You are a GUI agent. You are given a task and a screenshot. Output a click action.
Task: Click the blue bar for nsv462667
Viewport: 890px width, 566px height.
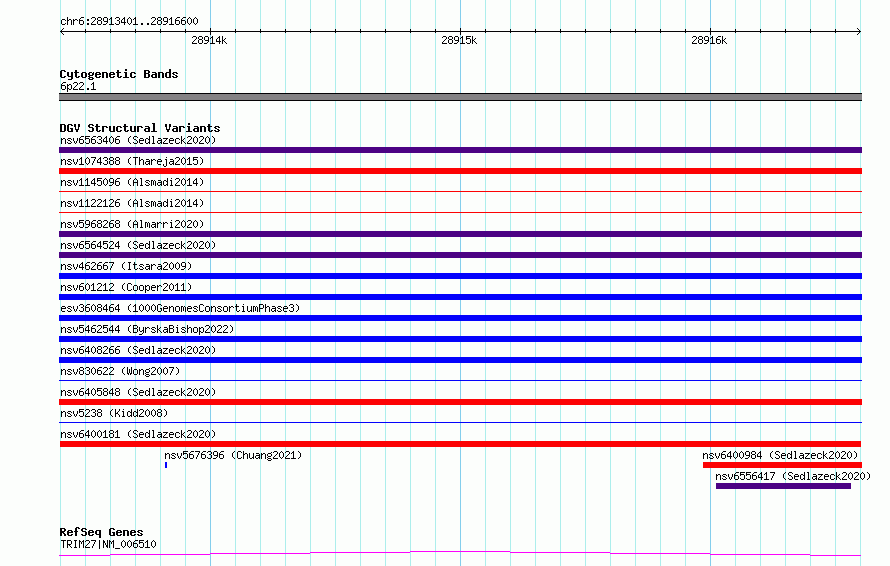click(x=460, y=276)
